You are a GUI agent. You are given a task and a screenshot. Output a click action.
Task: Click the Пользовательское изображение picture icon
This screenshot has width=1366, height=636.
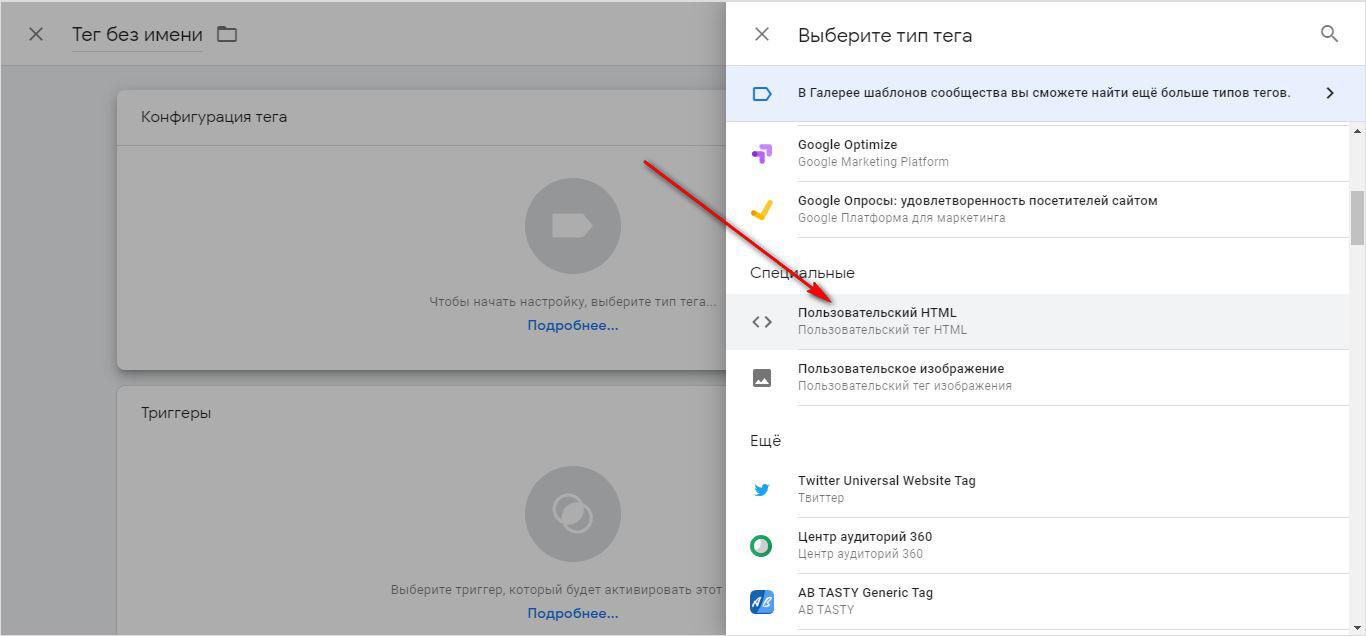761,378
